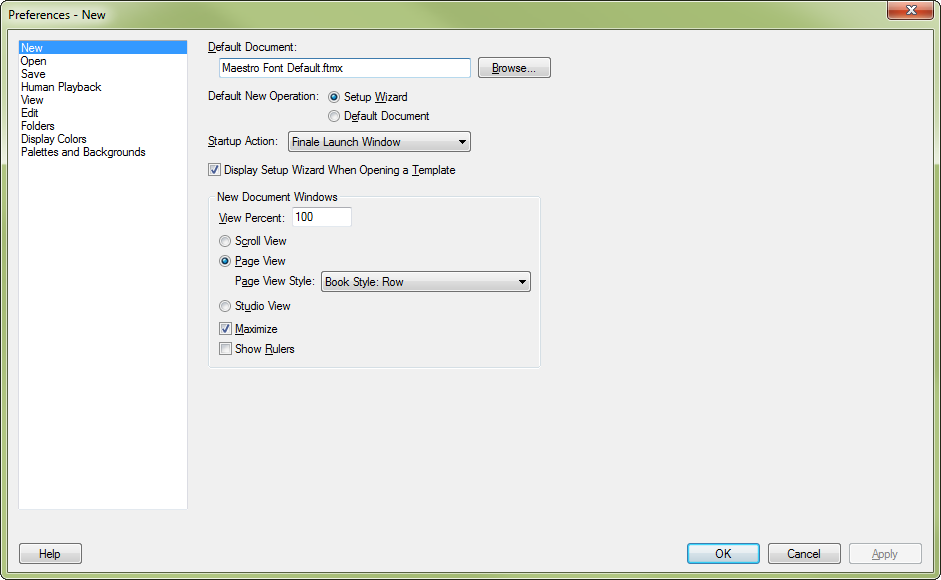Select the New preferences category
Screen dimensions: 941x580
coord(103,47)
